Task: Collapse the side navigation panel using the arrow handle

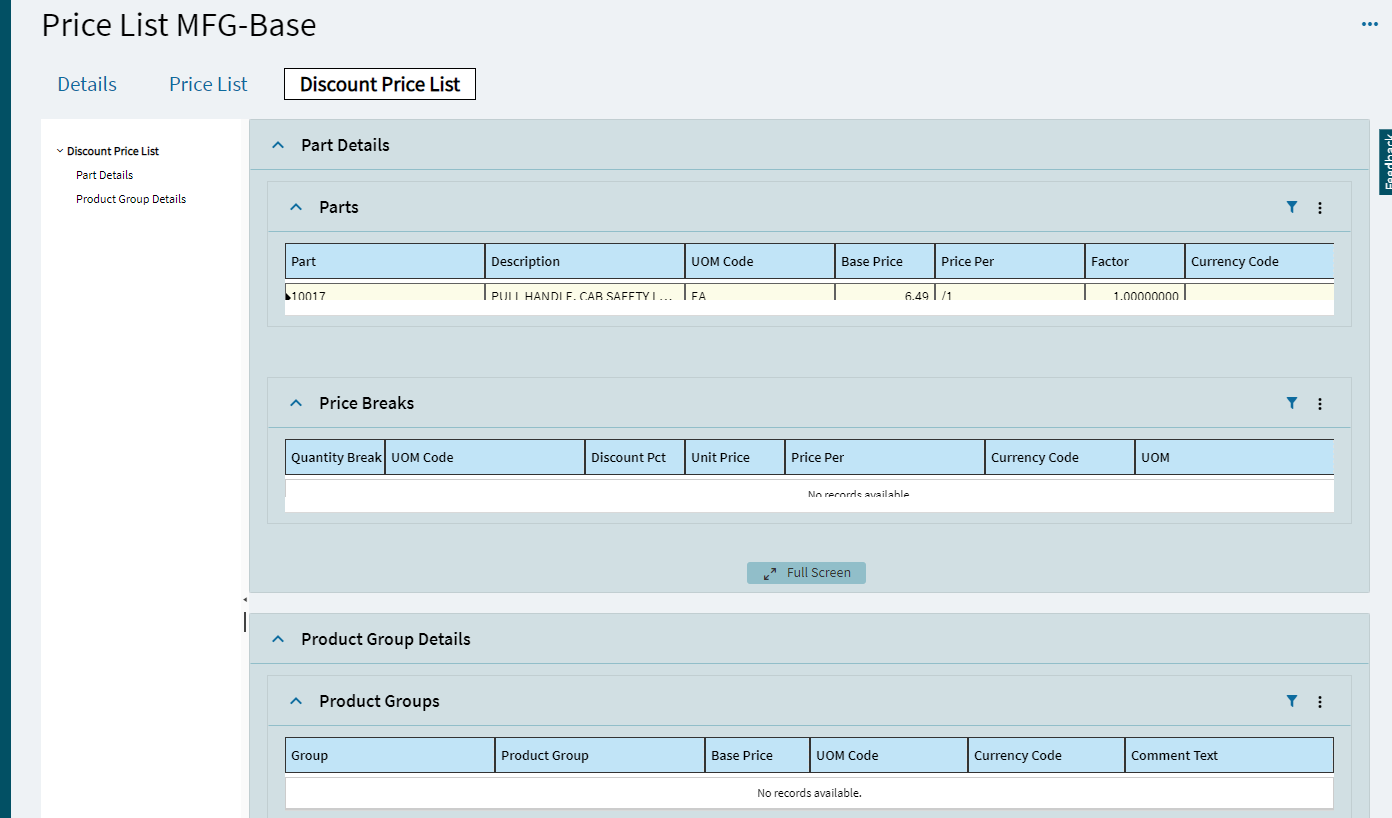Action: click(x=245, y=599)
